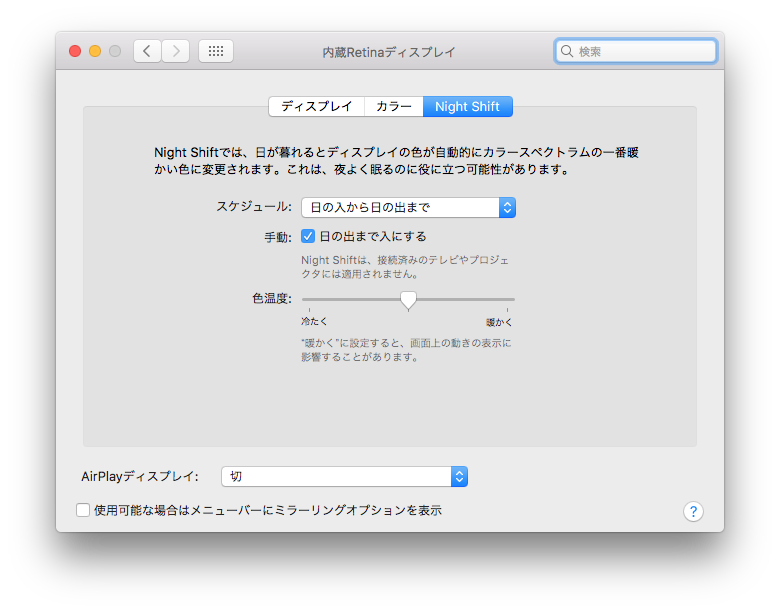
Task: Click the Night Shift description paragraph
Action: [396, 161]
